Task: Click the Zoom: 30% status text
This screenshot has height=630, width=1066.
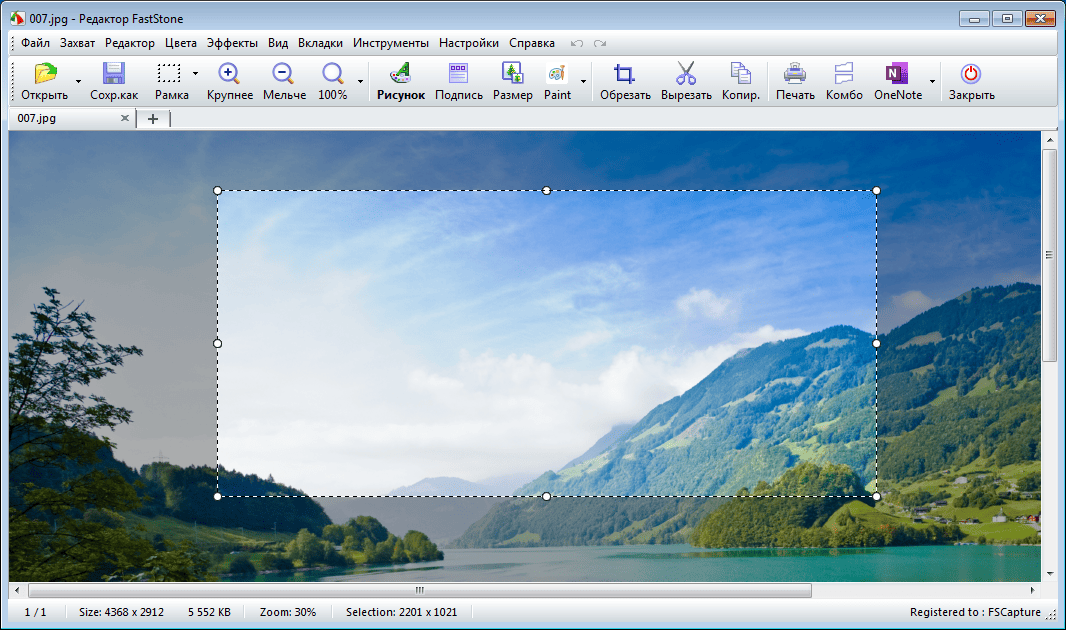Action: pyautogui.click(x=288, y=612)
